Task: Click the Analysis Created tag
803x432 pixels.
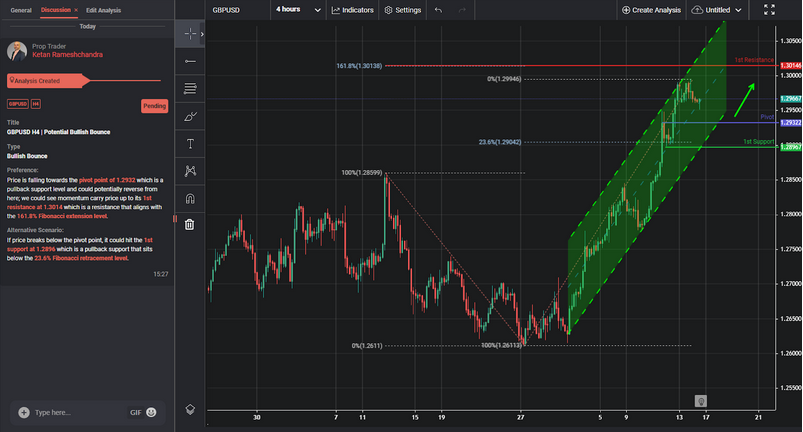Action: point(48,81)
